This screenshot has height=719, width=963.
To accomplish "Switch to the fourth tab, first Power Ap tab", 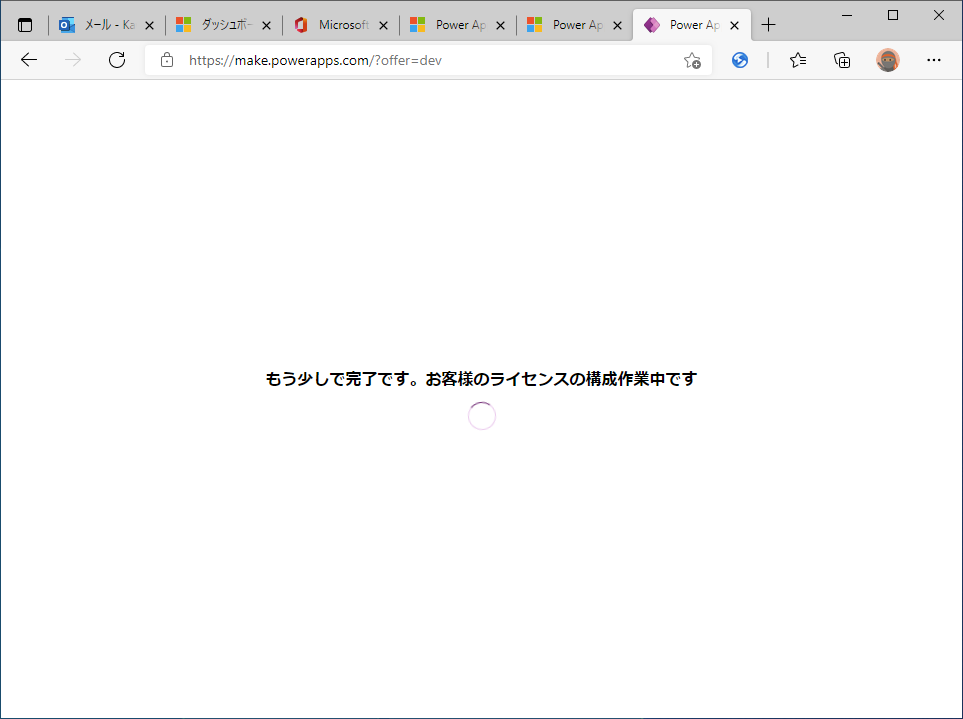I will point(458,25).
